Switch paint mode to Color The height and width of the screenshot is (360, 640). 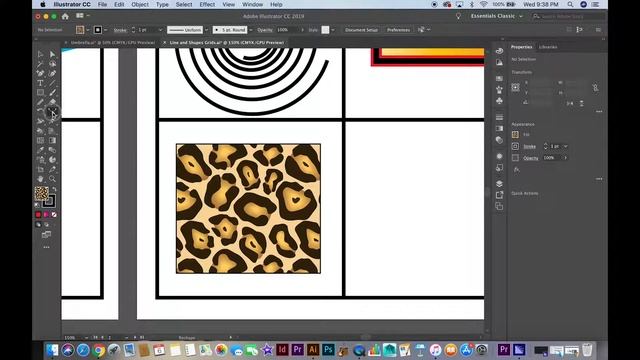38,215
